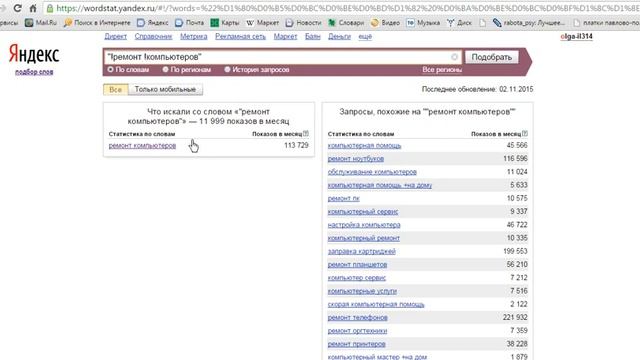Open the Карты bookmark
640x360 pixels.
point(224,23)
